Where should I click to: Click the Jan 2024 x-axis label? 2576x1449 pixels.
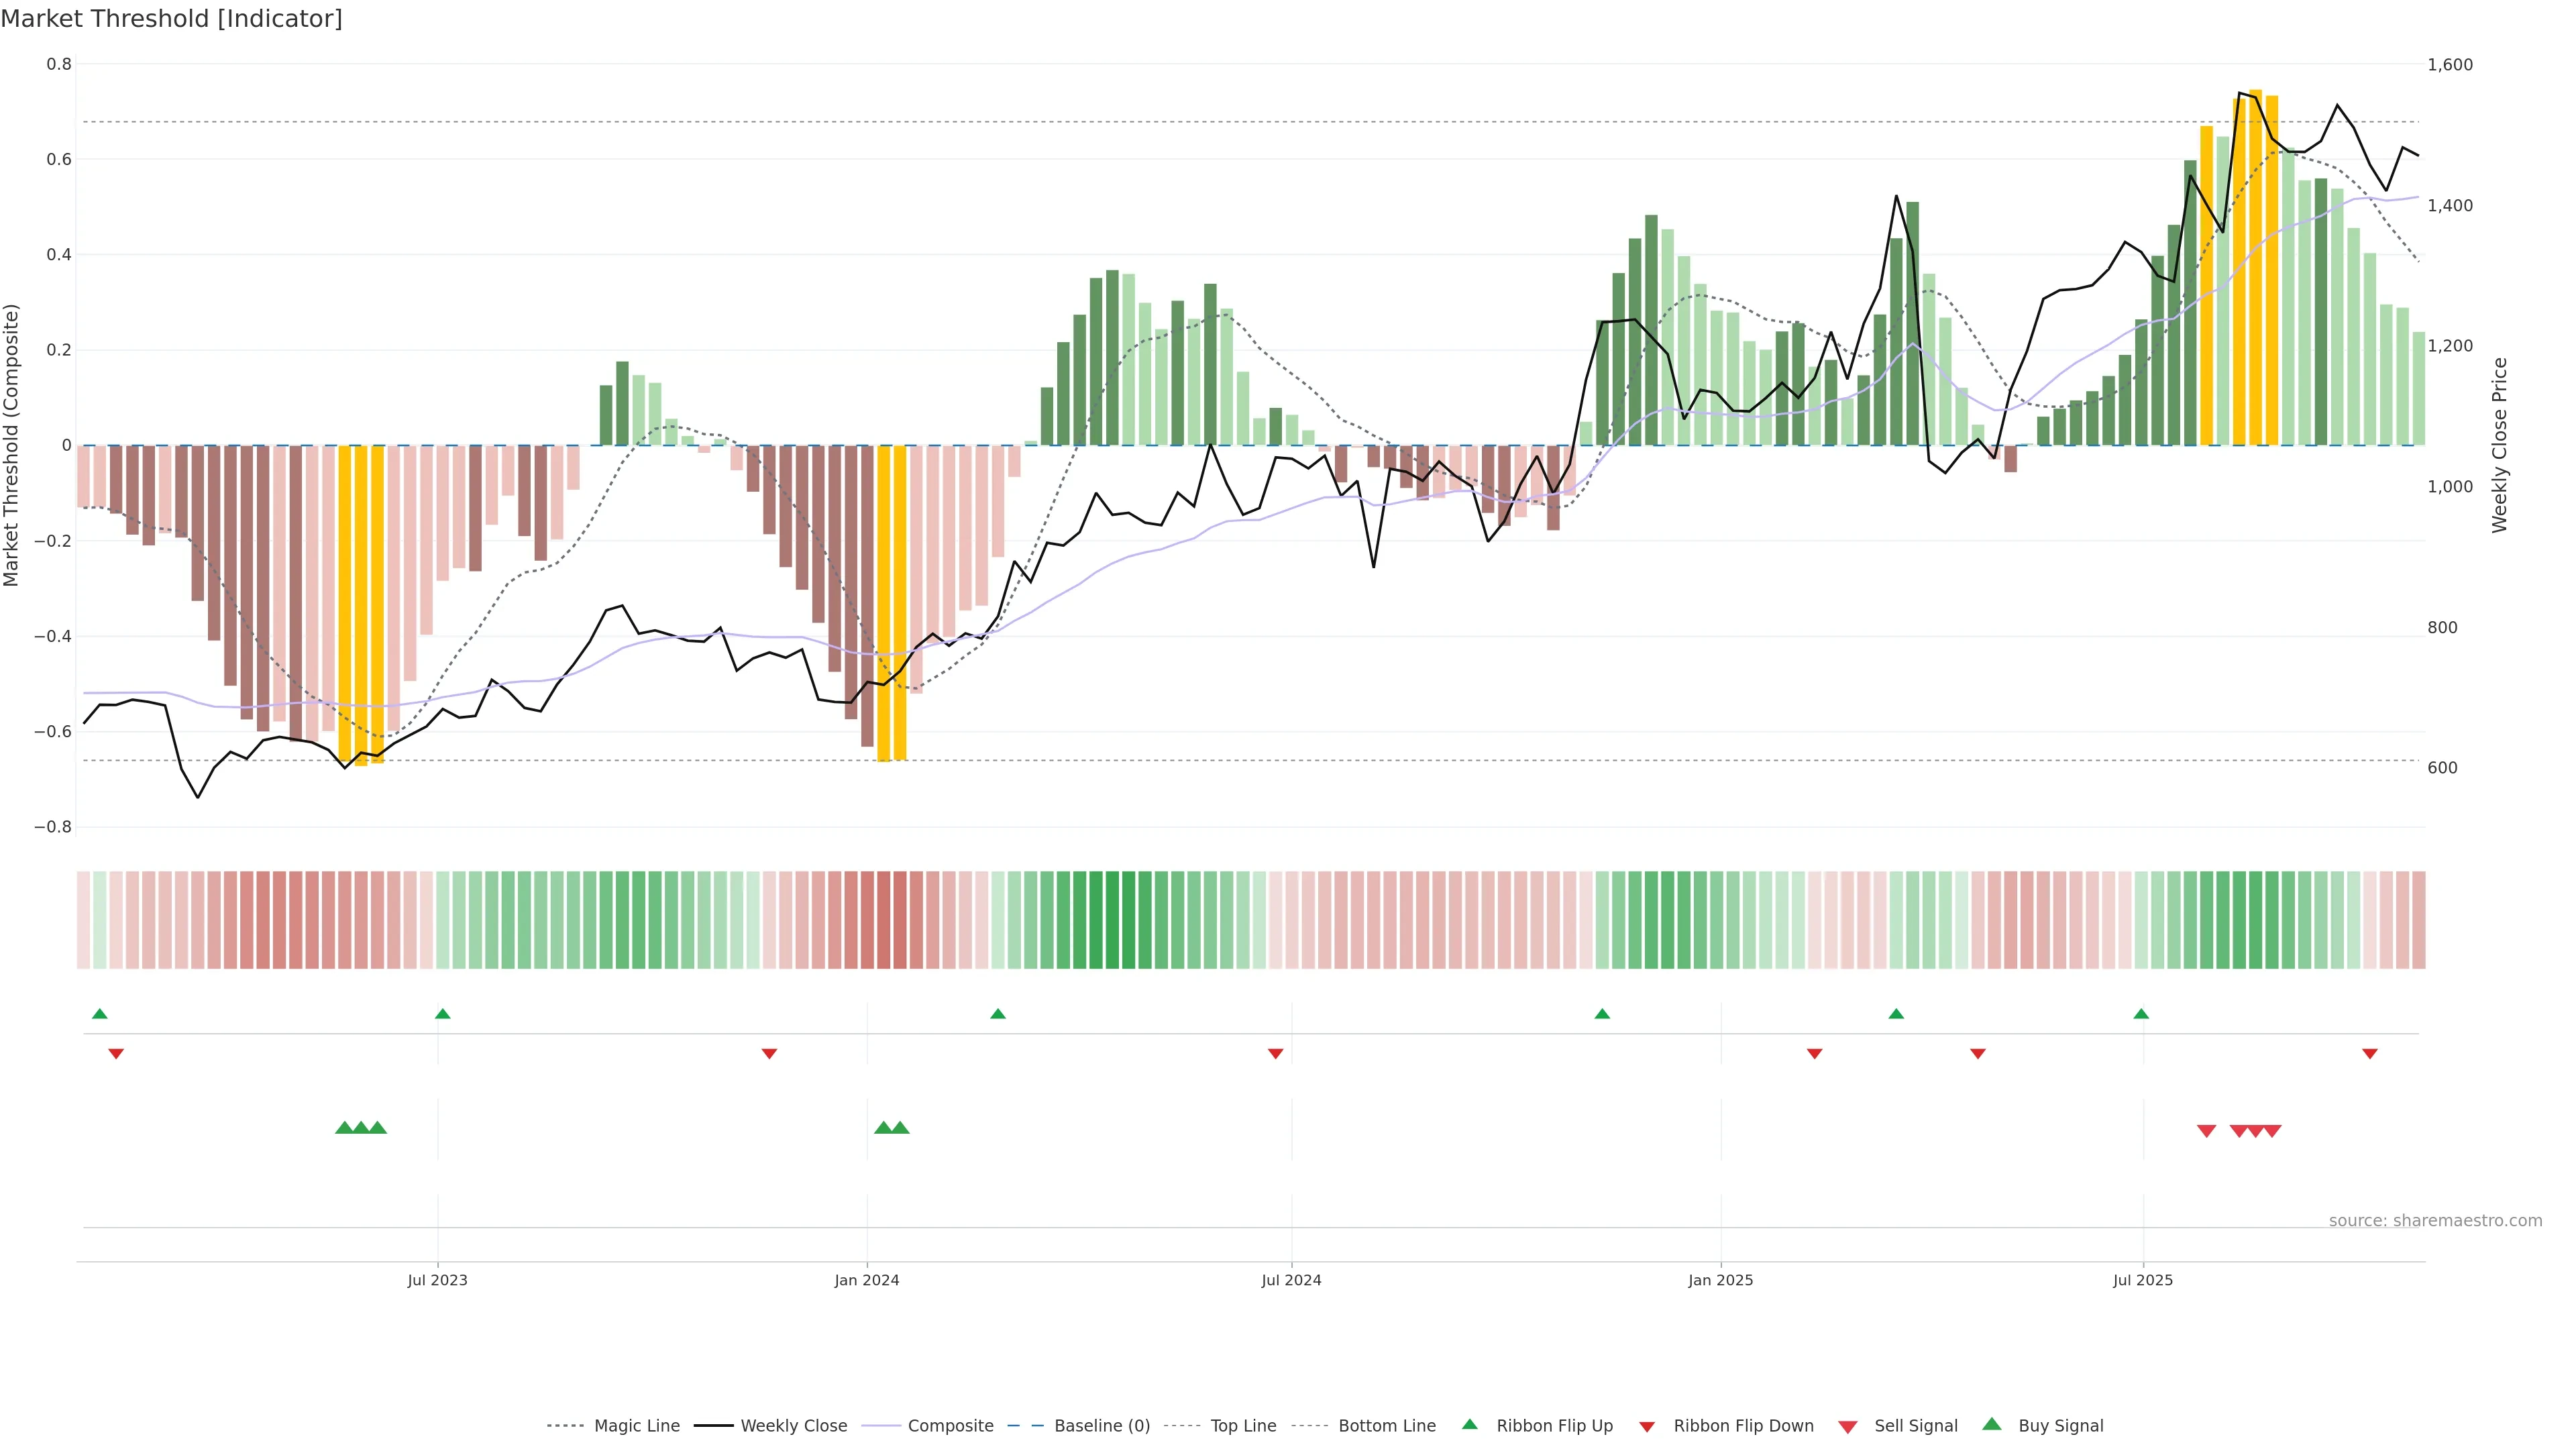(x=867, y=1280)
